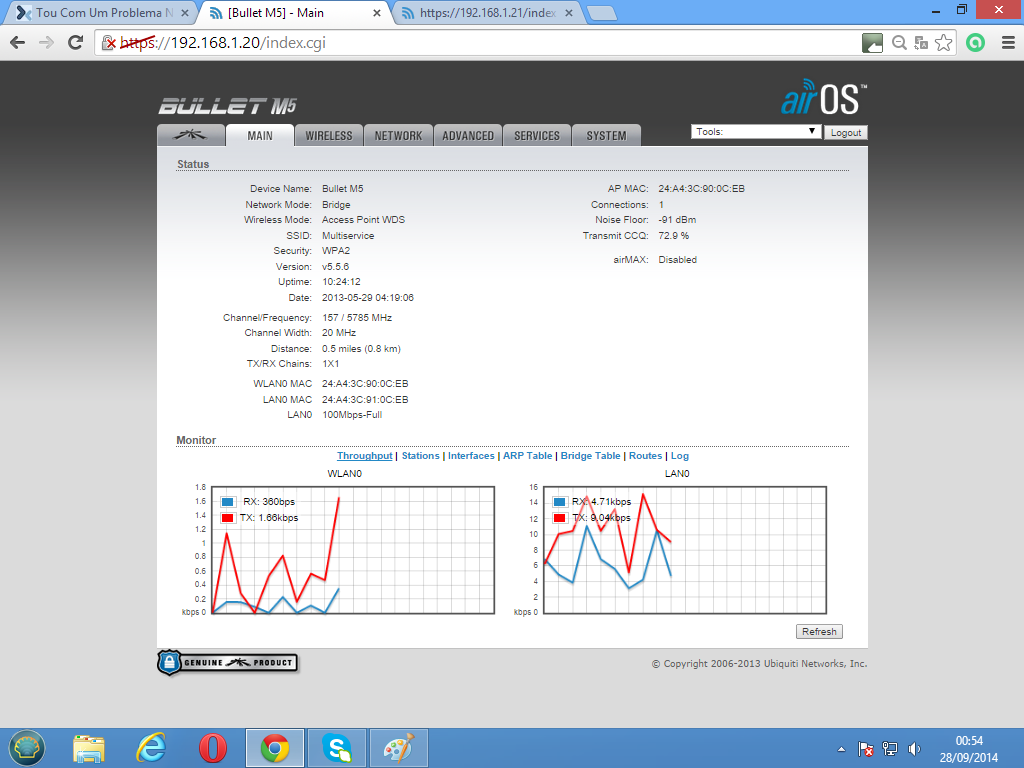Click the insecure HTTPS lock icon
The width and height of the screenshot is (1024, 768).
pos(108,43)
